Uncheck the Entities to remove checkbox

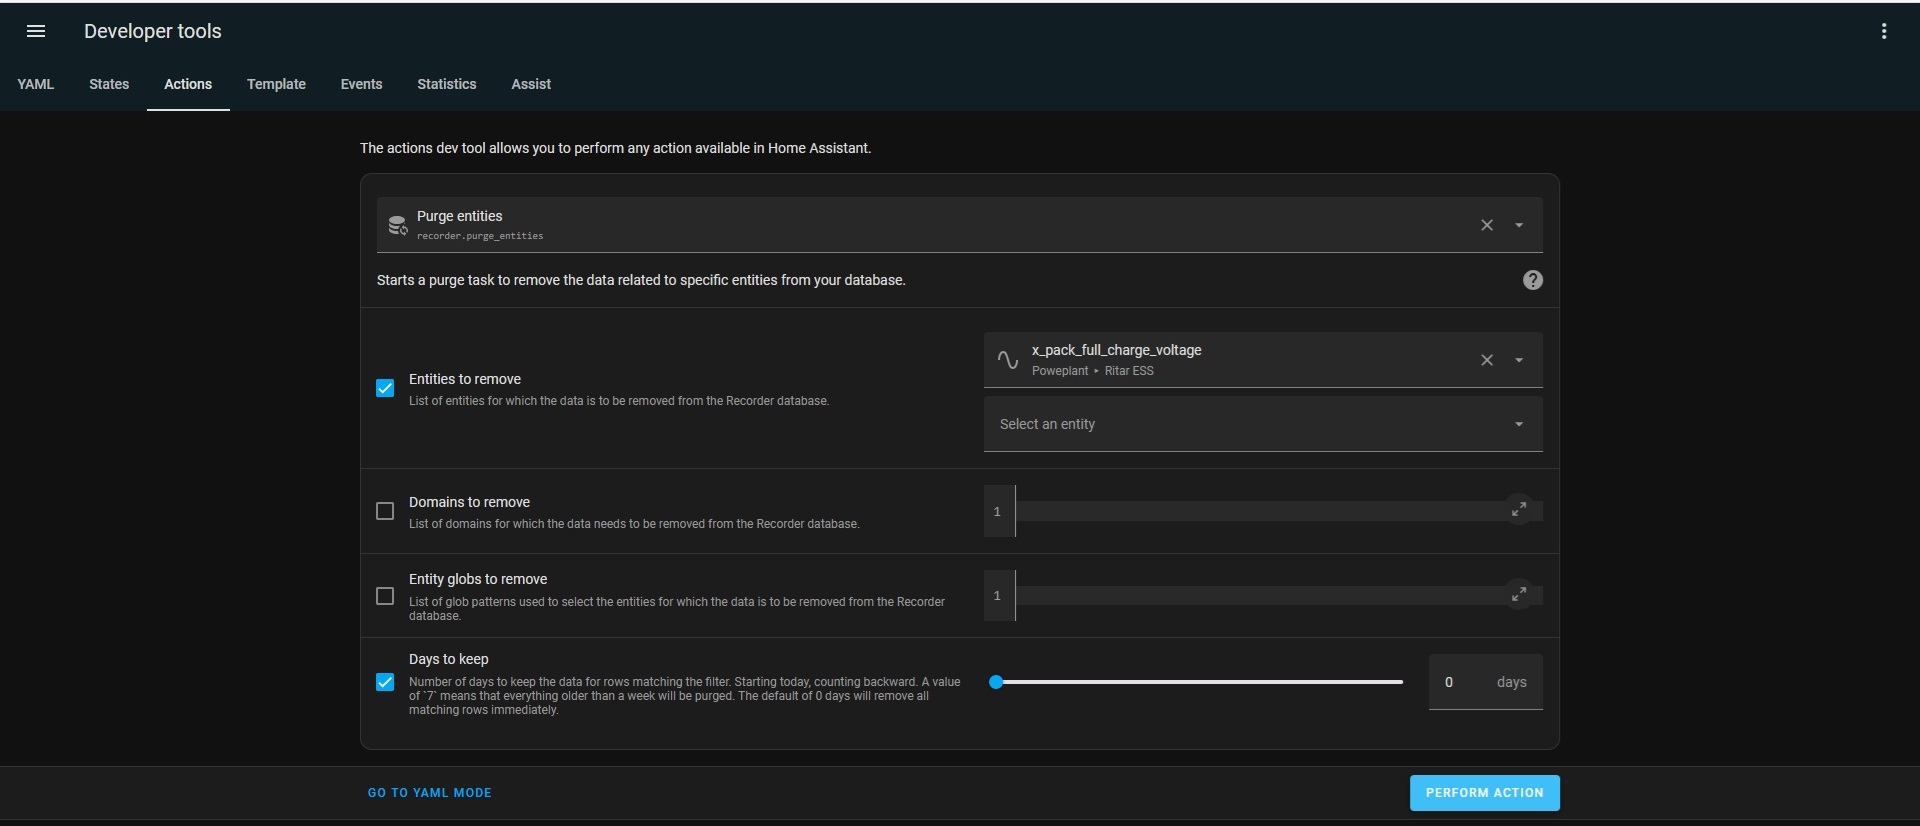pyautogui.click(x=385, y=388)
